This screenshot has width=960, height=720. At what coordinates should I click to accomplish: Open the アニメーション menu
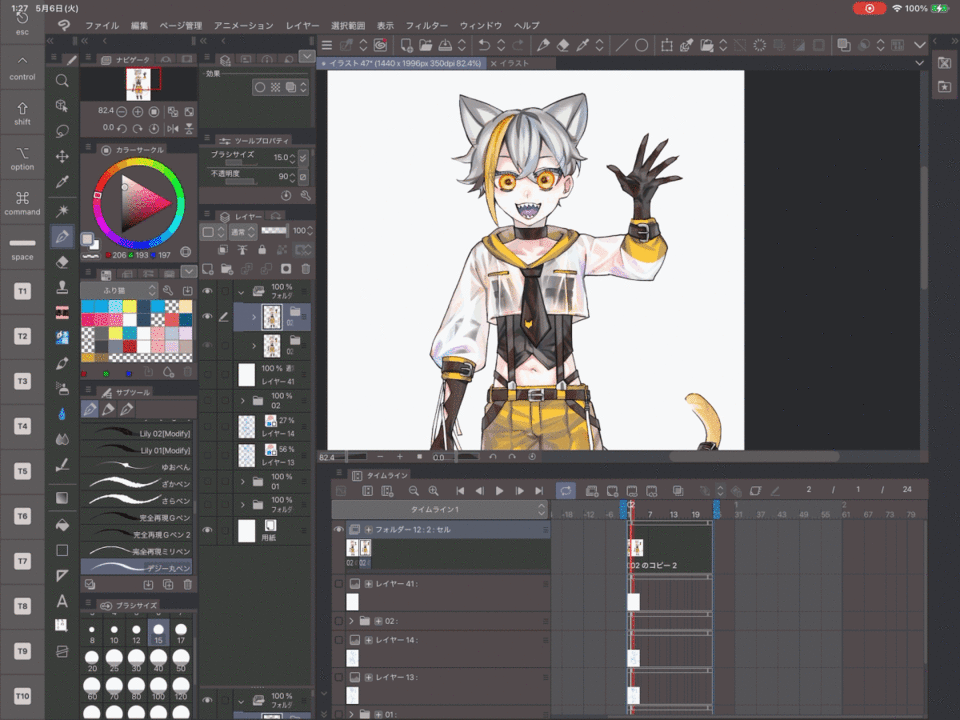[x=244, y=25]
